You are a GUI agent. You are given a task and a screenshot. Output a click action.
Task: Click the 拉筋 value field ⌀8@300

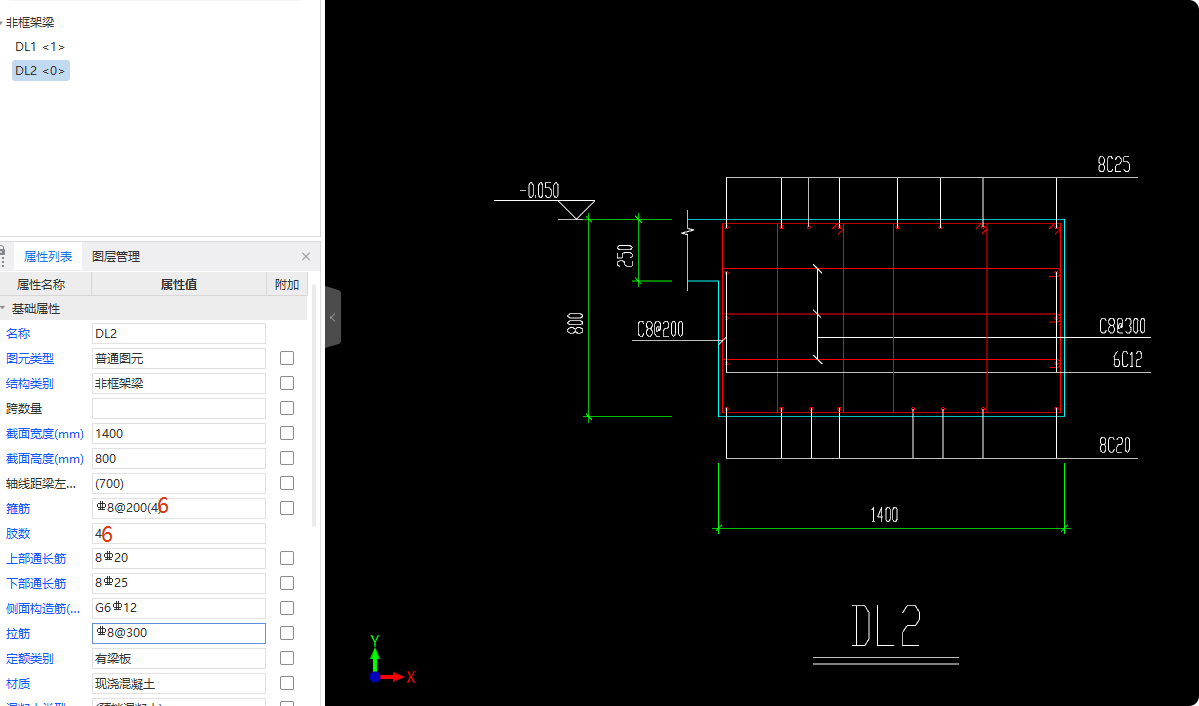point(179,633)
